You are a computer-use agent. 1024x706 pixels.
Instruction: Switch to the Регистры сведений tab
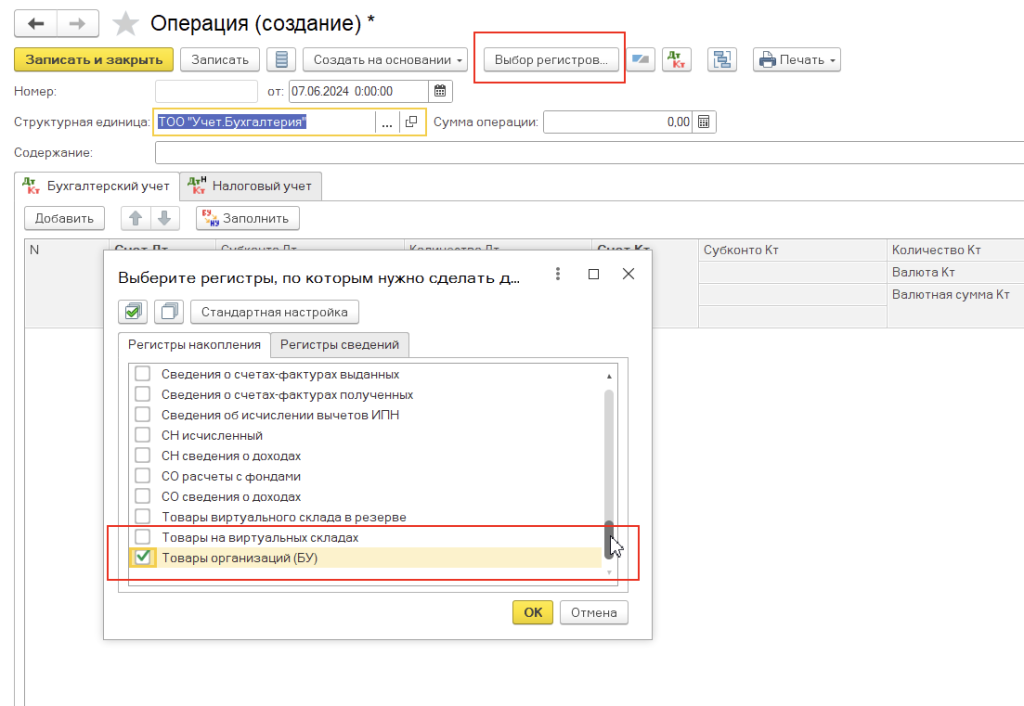coord(339,345)
